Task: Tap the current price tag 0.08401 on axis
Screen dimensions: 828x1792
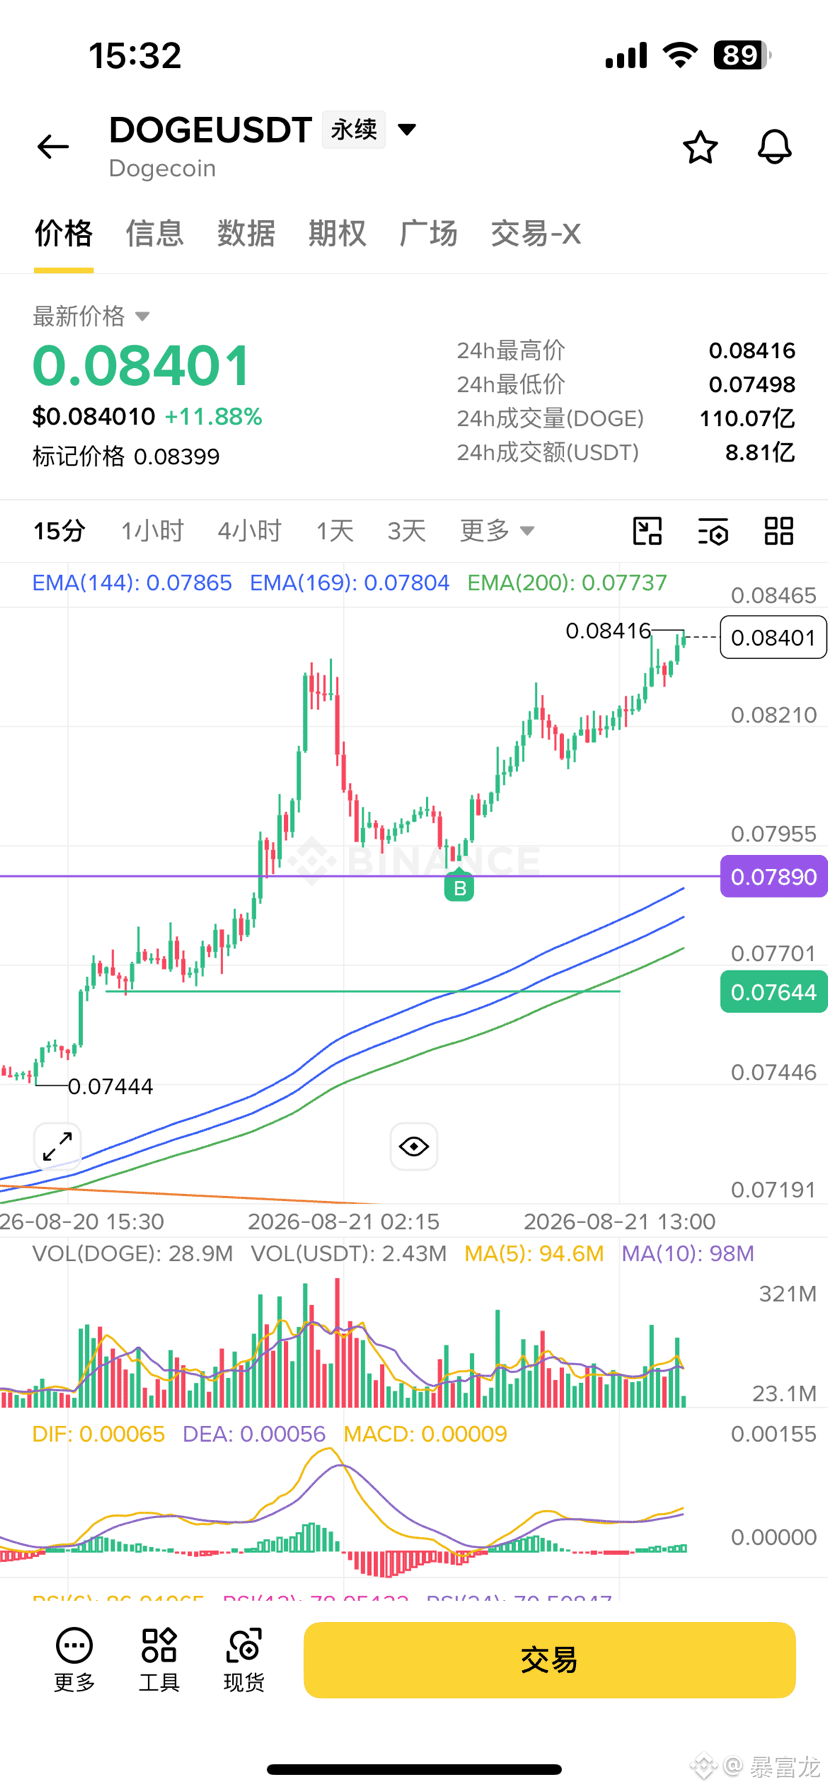Action: (773, 637)
